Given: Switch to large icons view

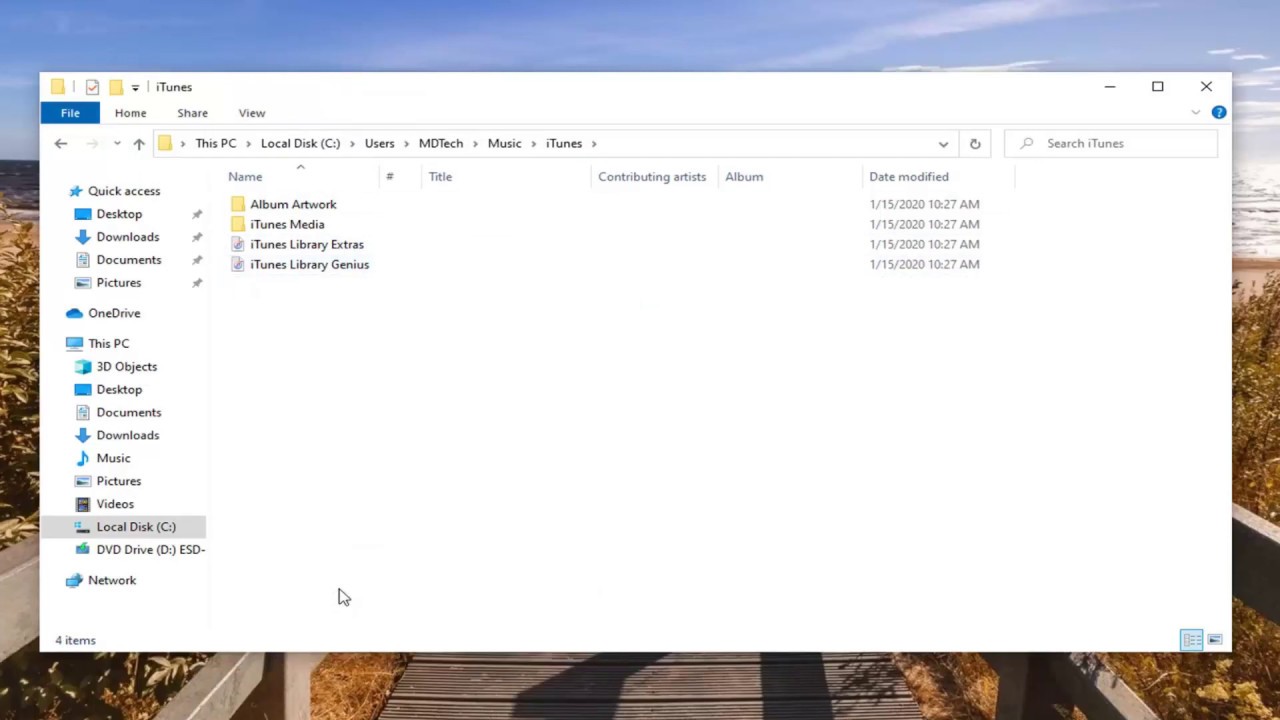Looking at the screenshot, I should [x=1215, y=640].
